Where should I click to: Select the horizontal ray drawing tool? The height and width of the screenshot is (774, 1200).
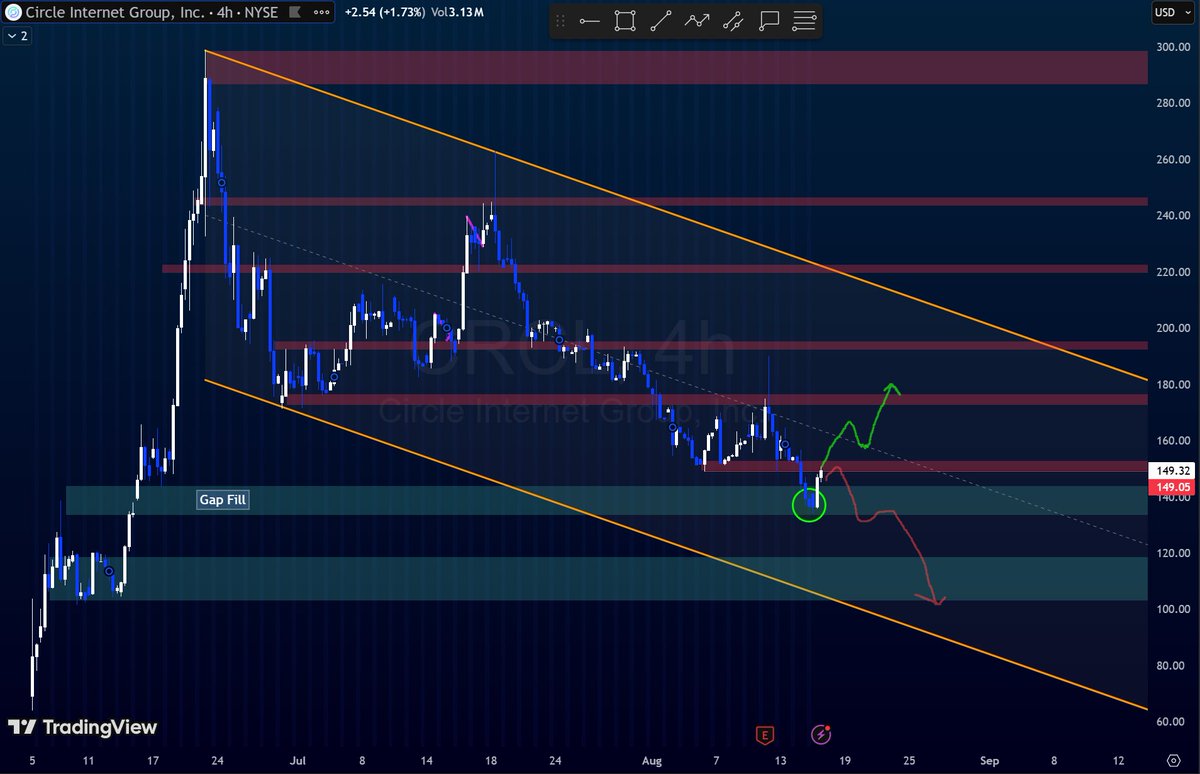coord(589,21)
